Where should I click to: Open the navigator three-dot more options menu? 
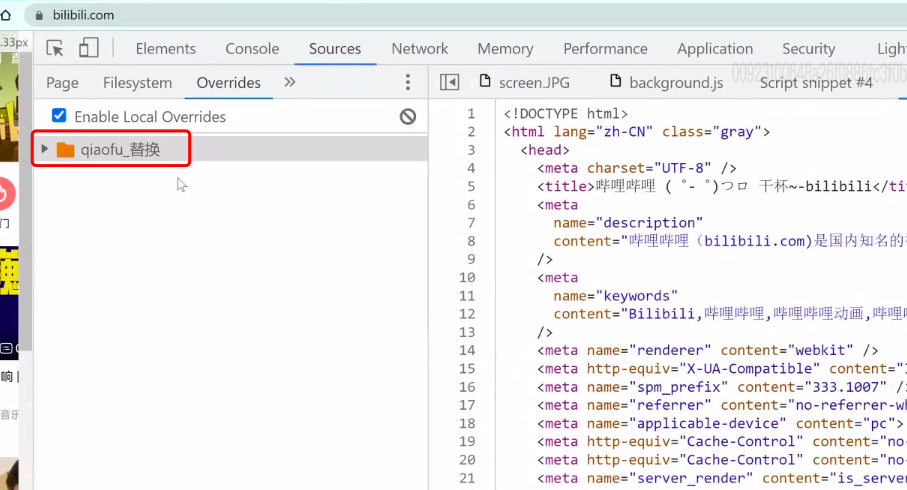tap(407, 83)
